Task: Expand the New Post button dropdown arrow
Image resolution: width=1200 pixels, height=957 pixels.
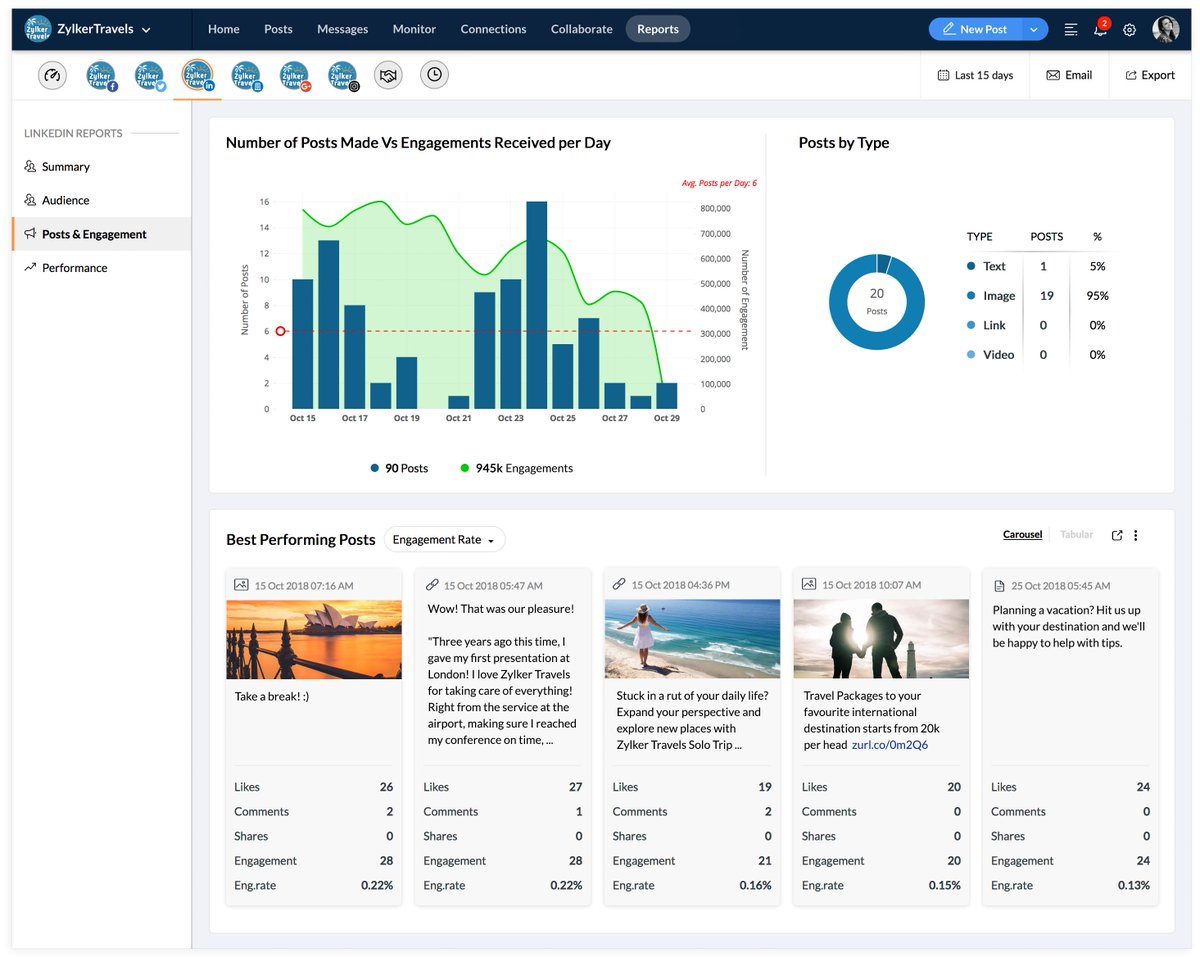Action: pos(1036,29)
